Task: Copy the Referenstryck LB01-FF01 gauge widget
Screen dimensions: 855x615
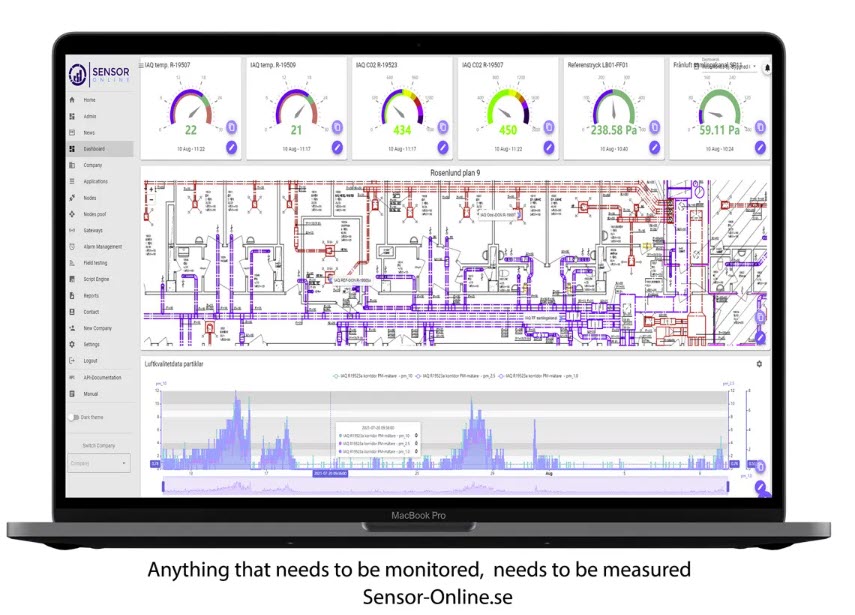Action: click(x=654, y=127)
